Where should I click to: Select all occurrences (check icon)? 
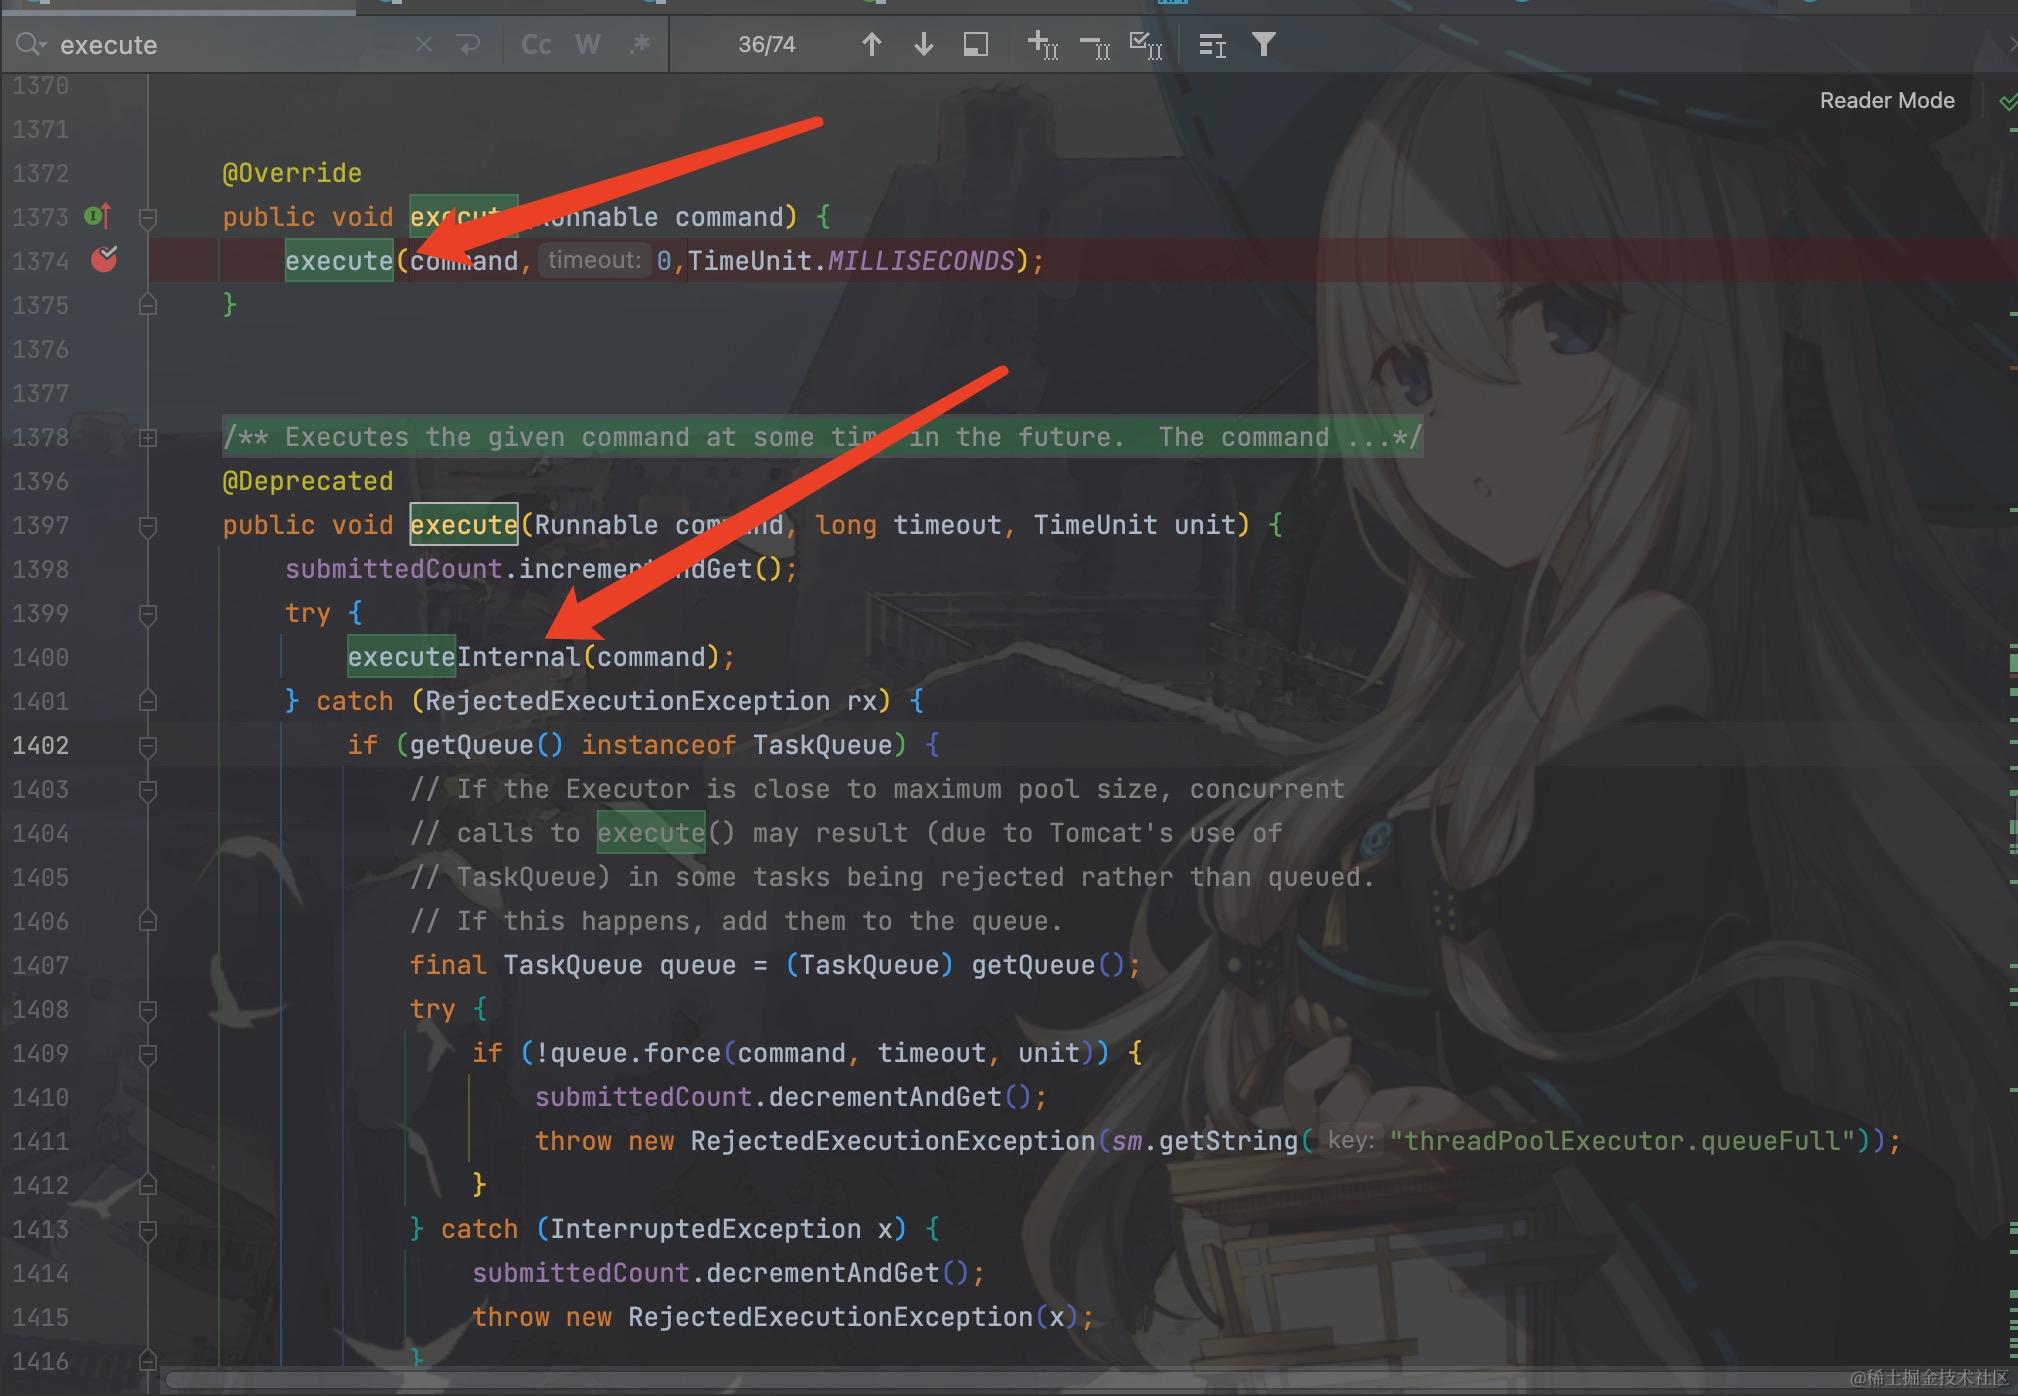coord(1146,44)
